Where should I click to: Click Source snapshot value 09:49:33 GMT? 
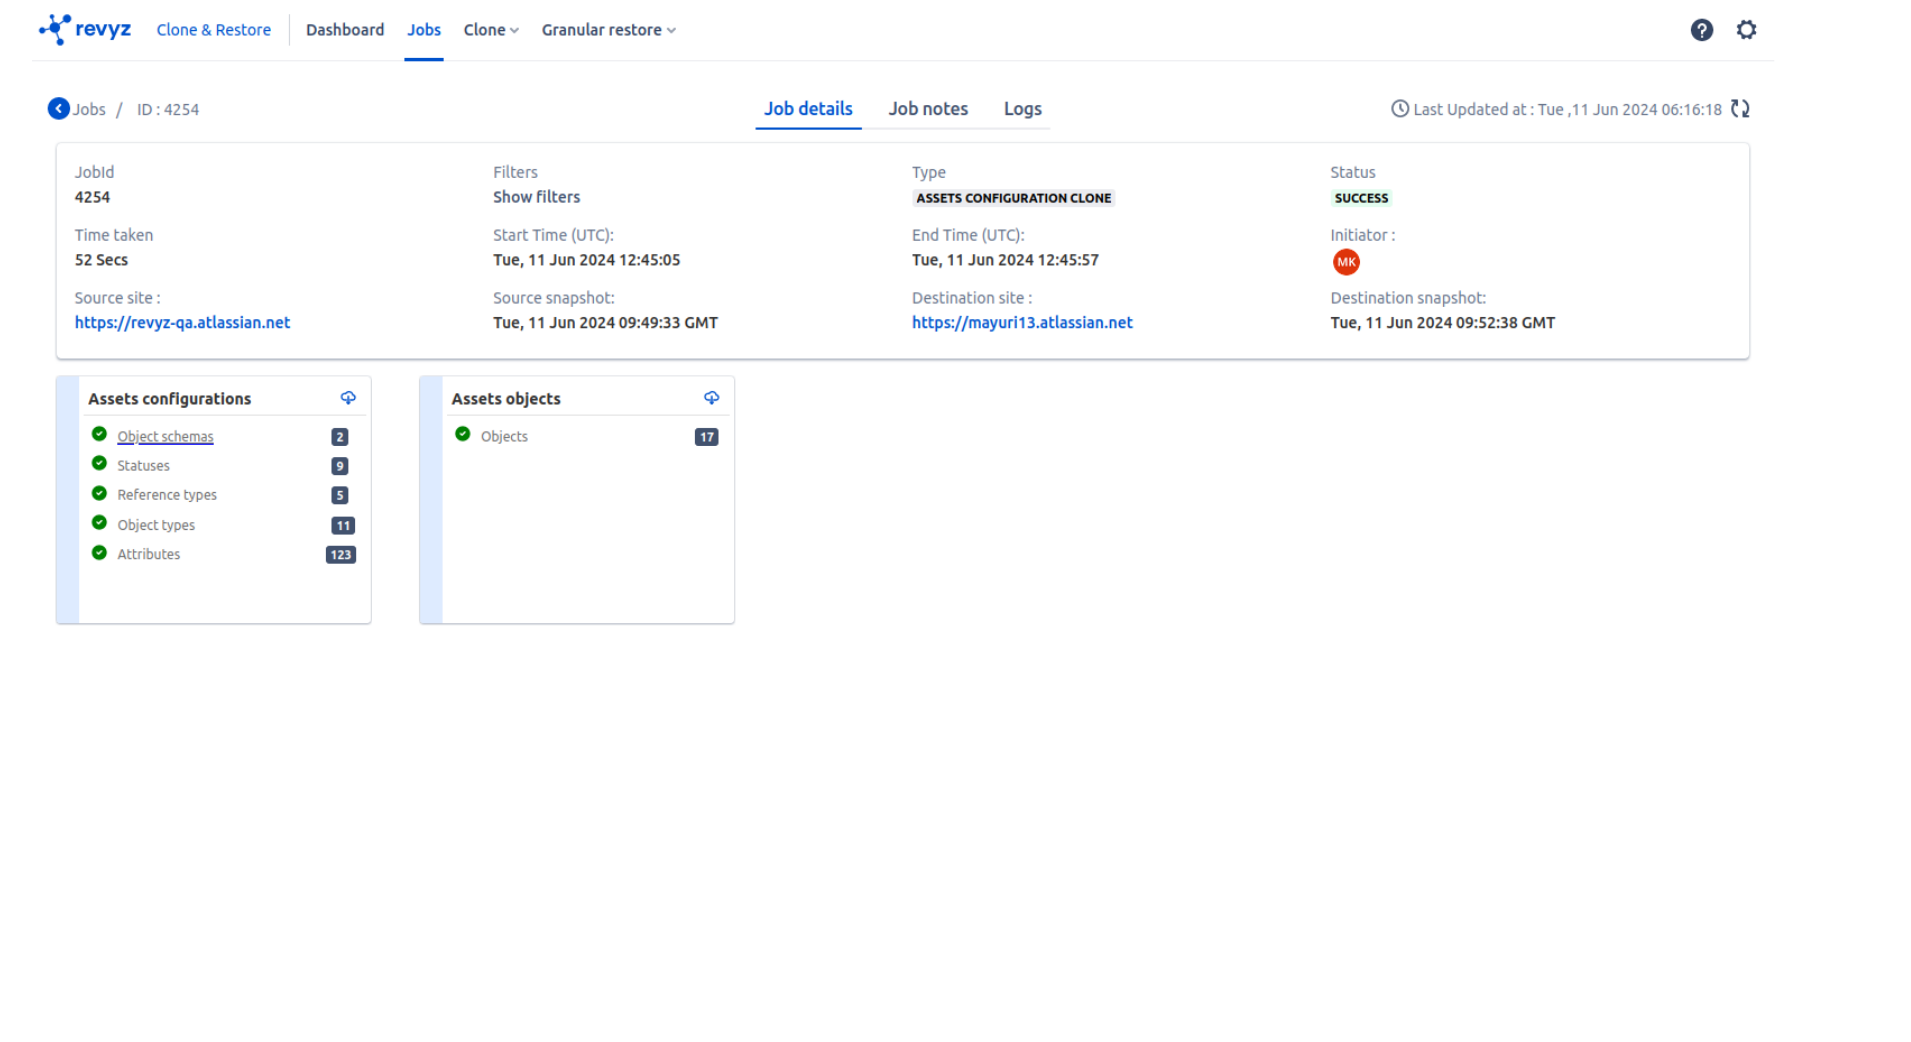[x=605, y=323]
